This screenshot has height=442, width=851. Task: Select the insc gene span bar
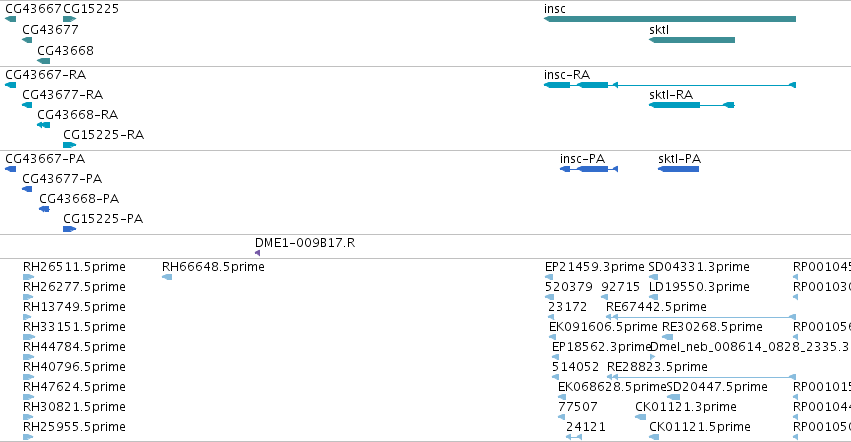click(670, 19)
